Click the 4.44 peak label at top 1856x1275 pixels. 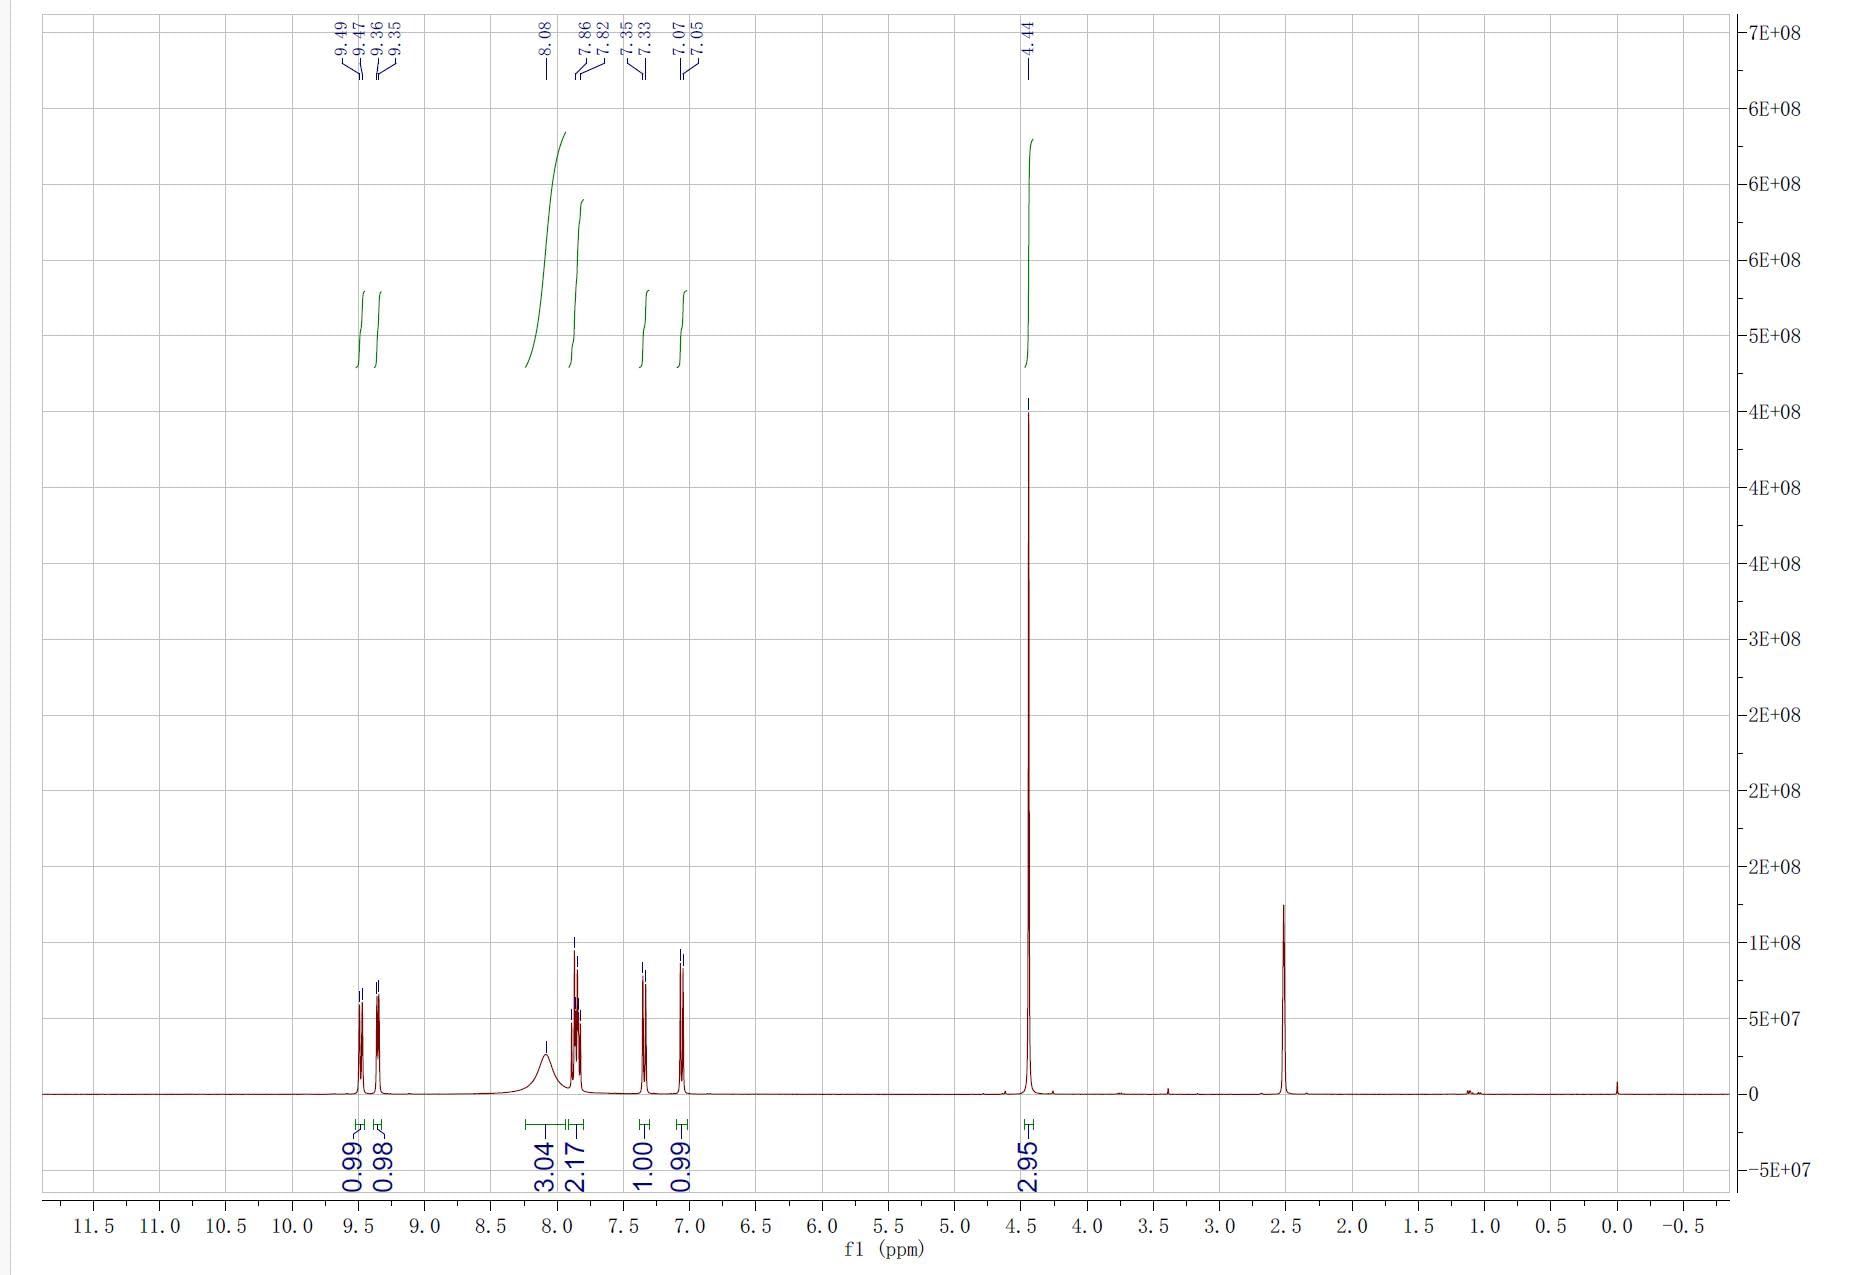pos(1028,39)
